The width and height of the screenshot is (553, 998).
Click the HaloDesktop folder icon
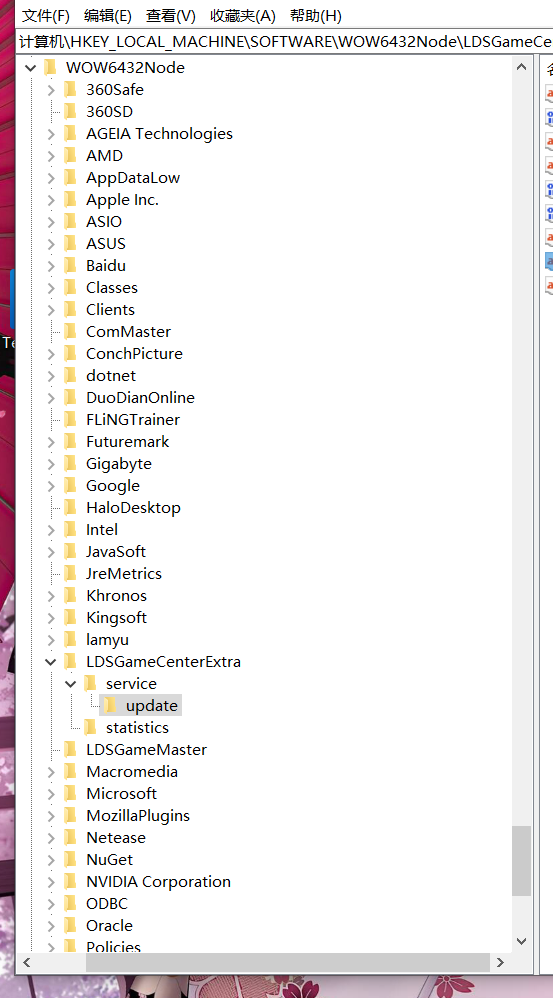pyautogui.click(x=71, y=507)
